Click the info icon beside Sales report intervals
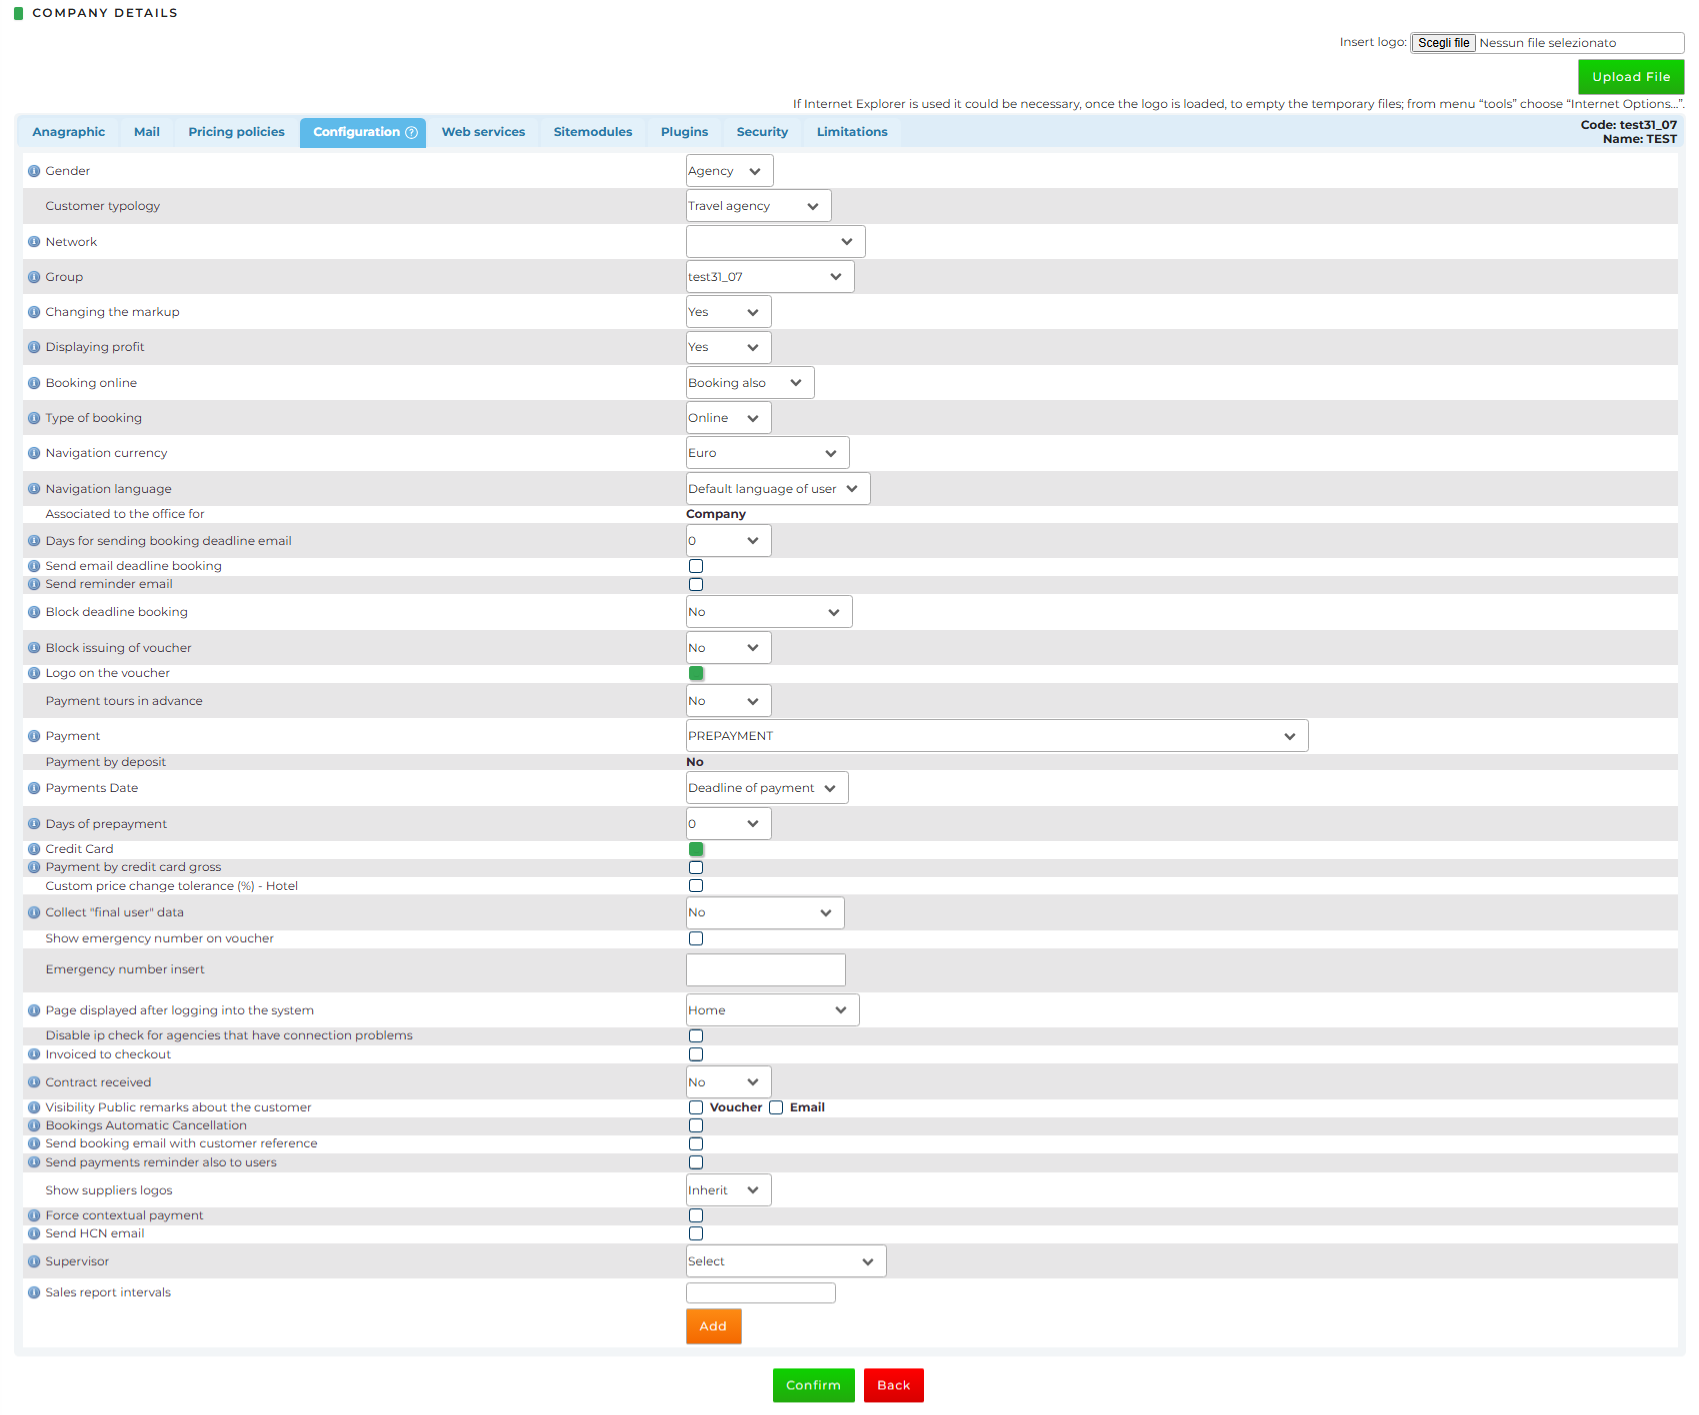Viewport: 1699px width, 1415px height. click(x=34, y=1293)
